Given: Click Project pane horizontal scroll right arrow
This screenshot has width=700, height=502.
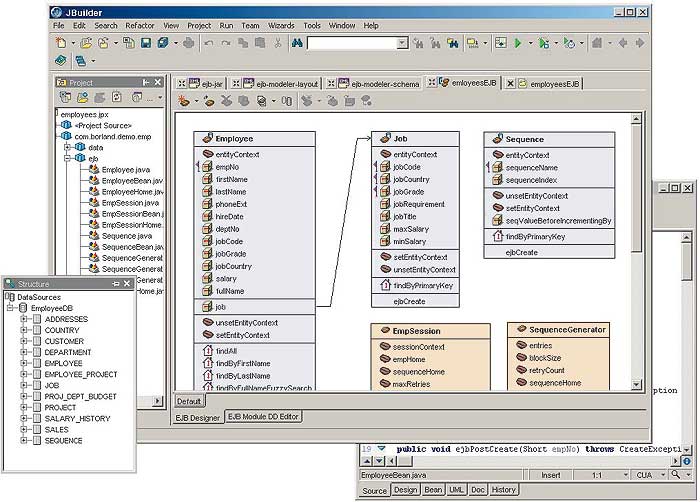Looking at the screenshot, I should tap(157, 401).
